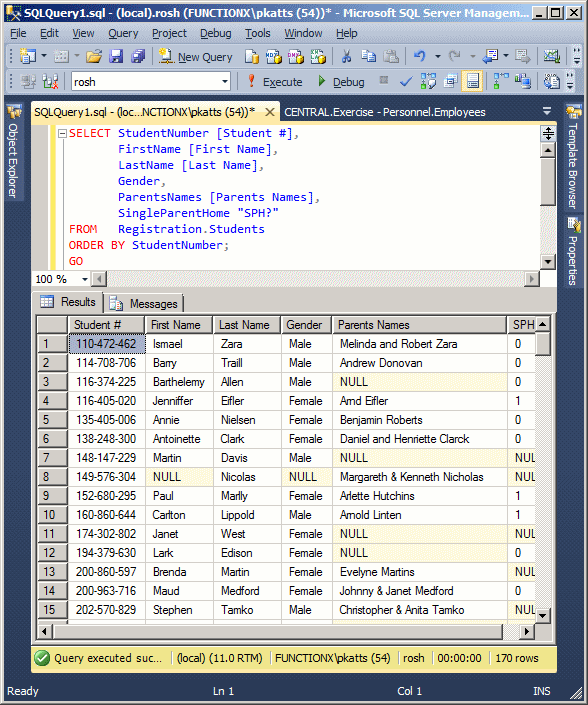Click the Query Options icon
The image size is (588, 705).
click(450, 81)
